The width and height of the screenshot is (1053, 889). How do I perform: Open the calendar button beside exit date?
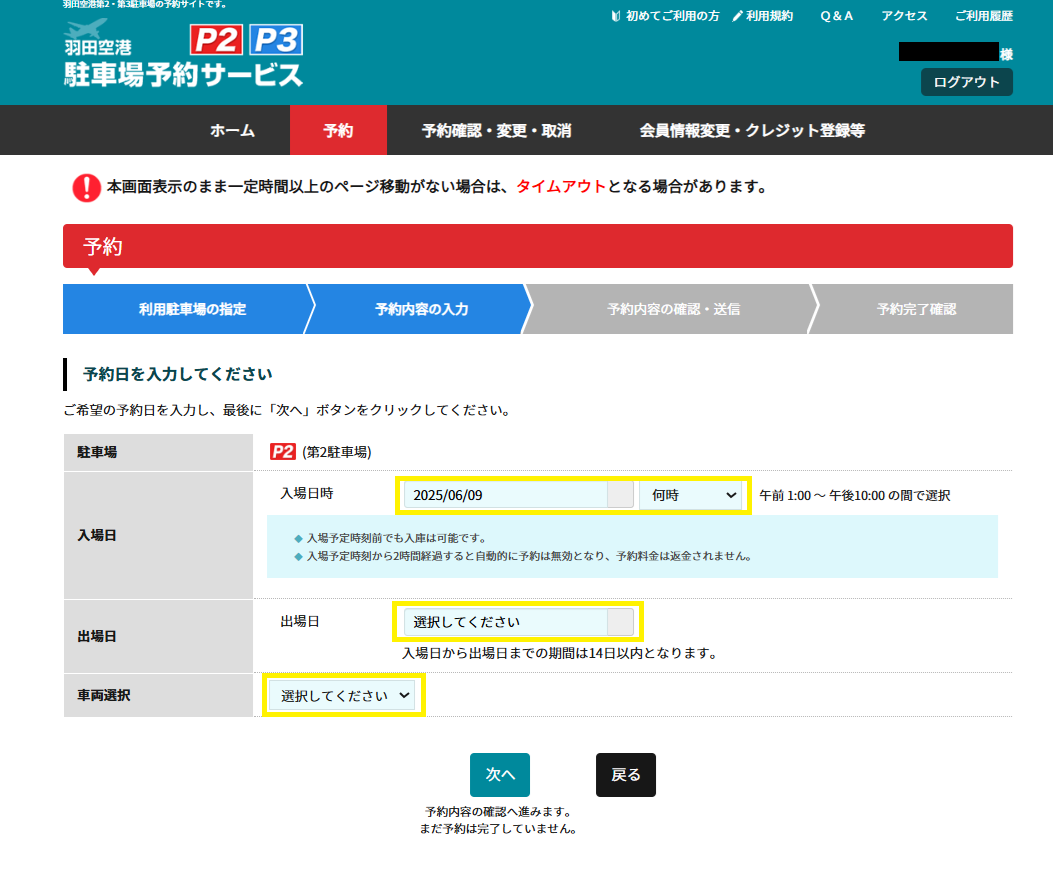pos(620,622)
